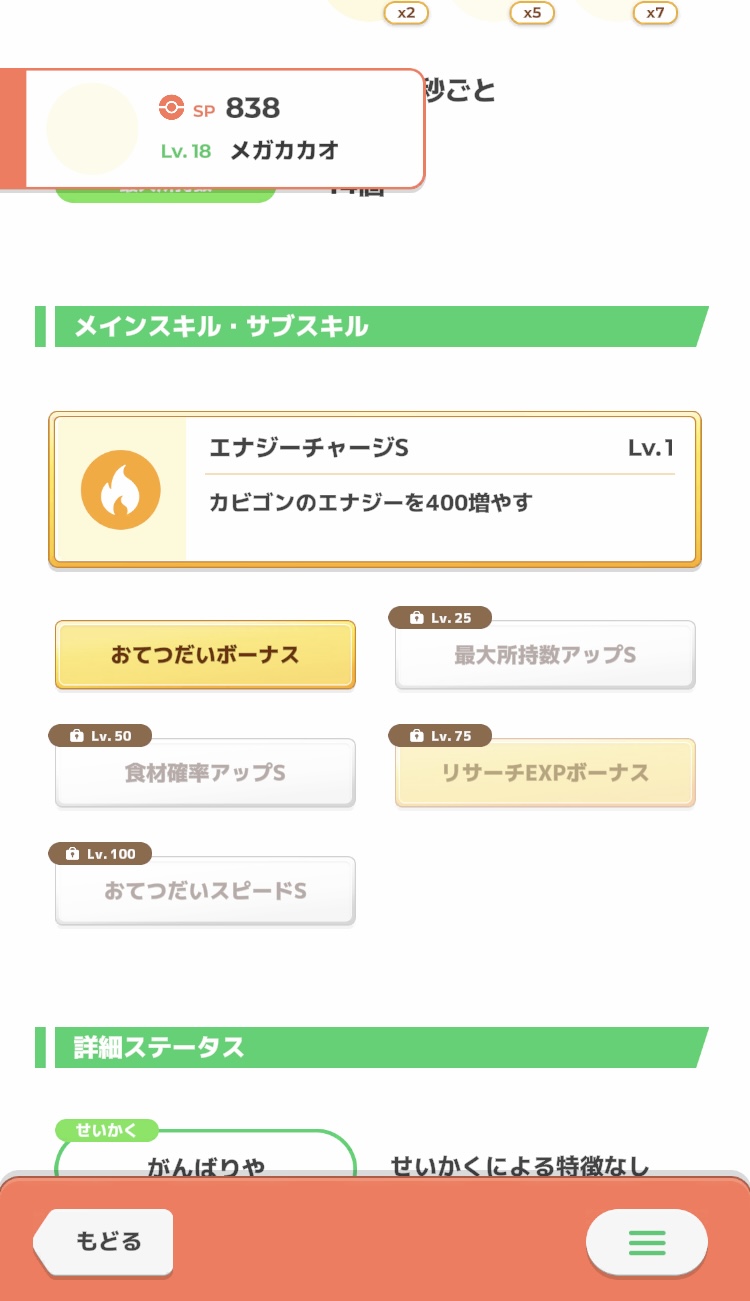Image resolution: width=750 pixels, height=1301 pixels.
Task: Tap the x5 quantity badge
Action: click(532, 13)
